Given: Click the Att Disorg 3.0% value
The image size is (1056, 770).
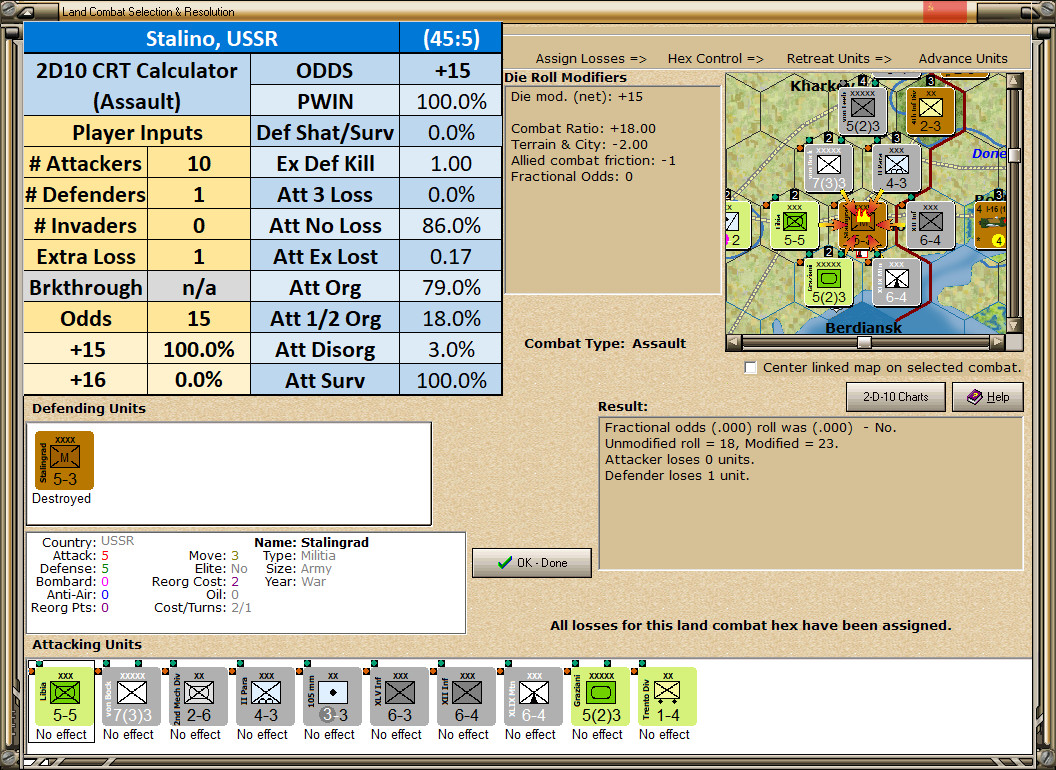Looking at the screenshot, I should (451, 349).
